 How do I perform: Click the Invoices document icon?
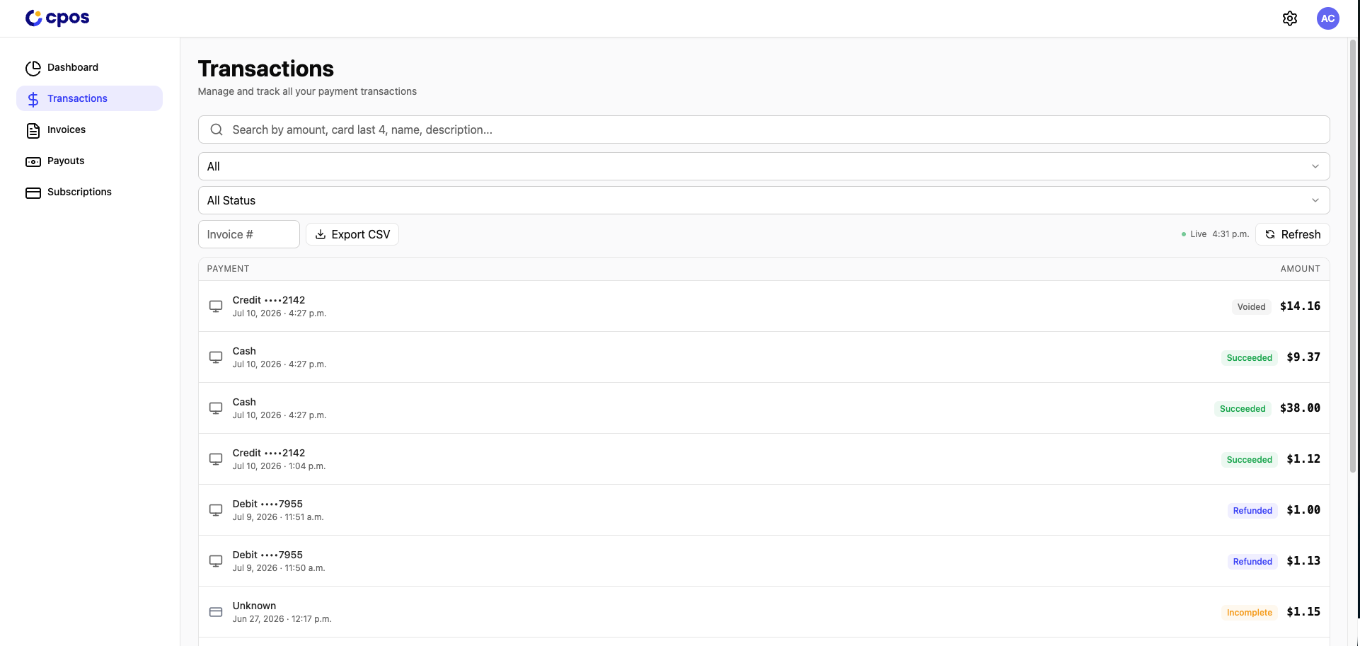33,130
